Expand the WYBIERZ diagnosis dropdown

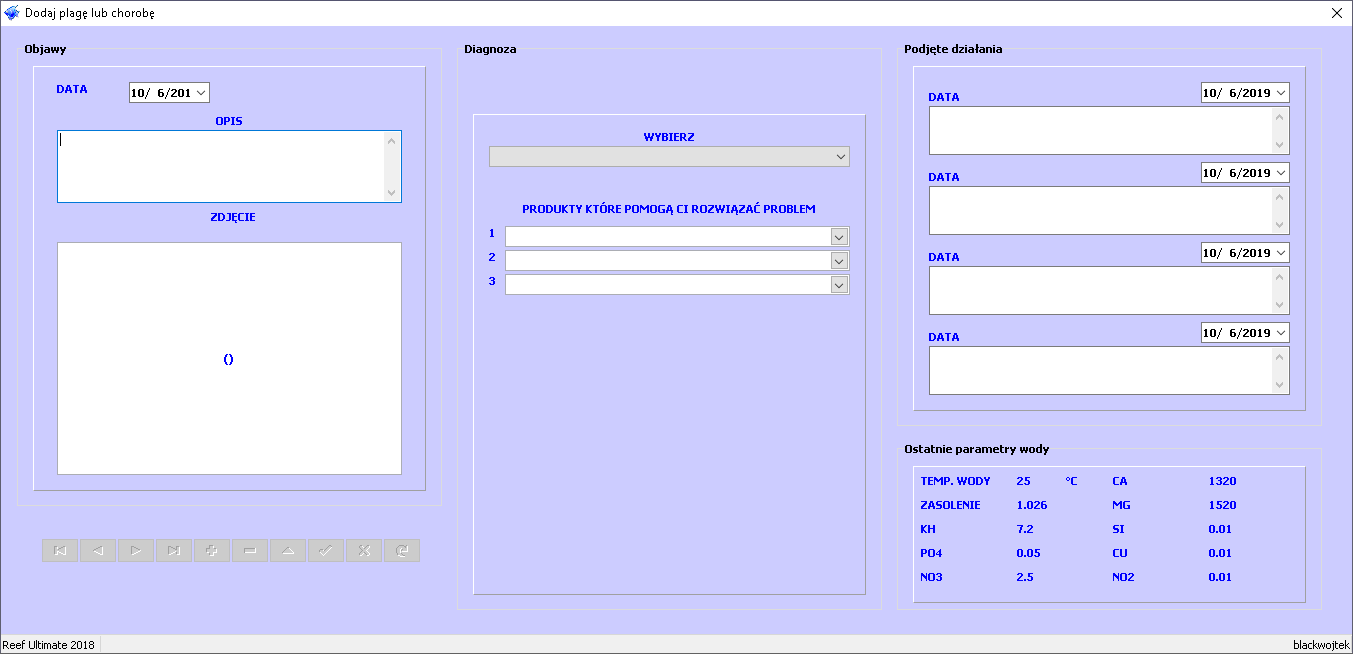pyautogui.click(x=839, y=157)
